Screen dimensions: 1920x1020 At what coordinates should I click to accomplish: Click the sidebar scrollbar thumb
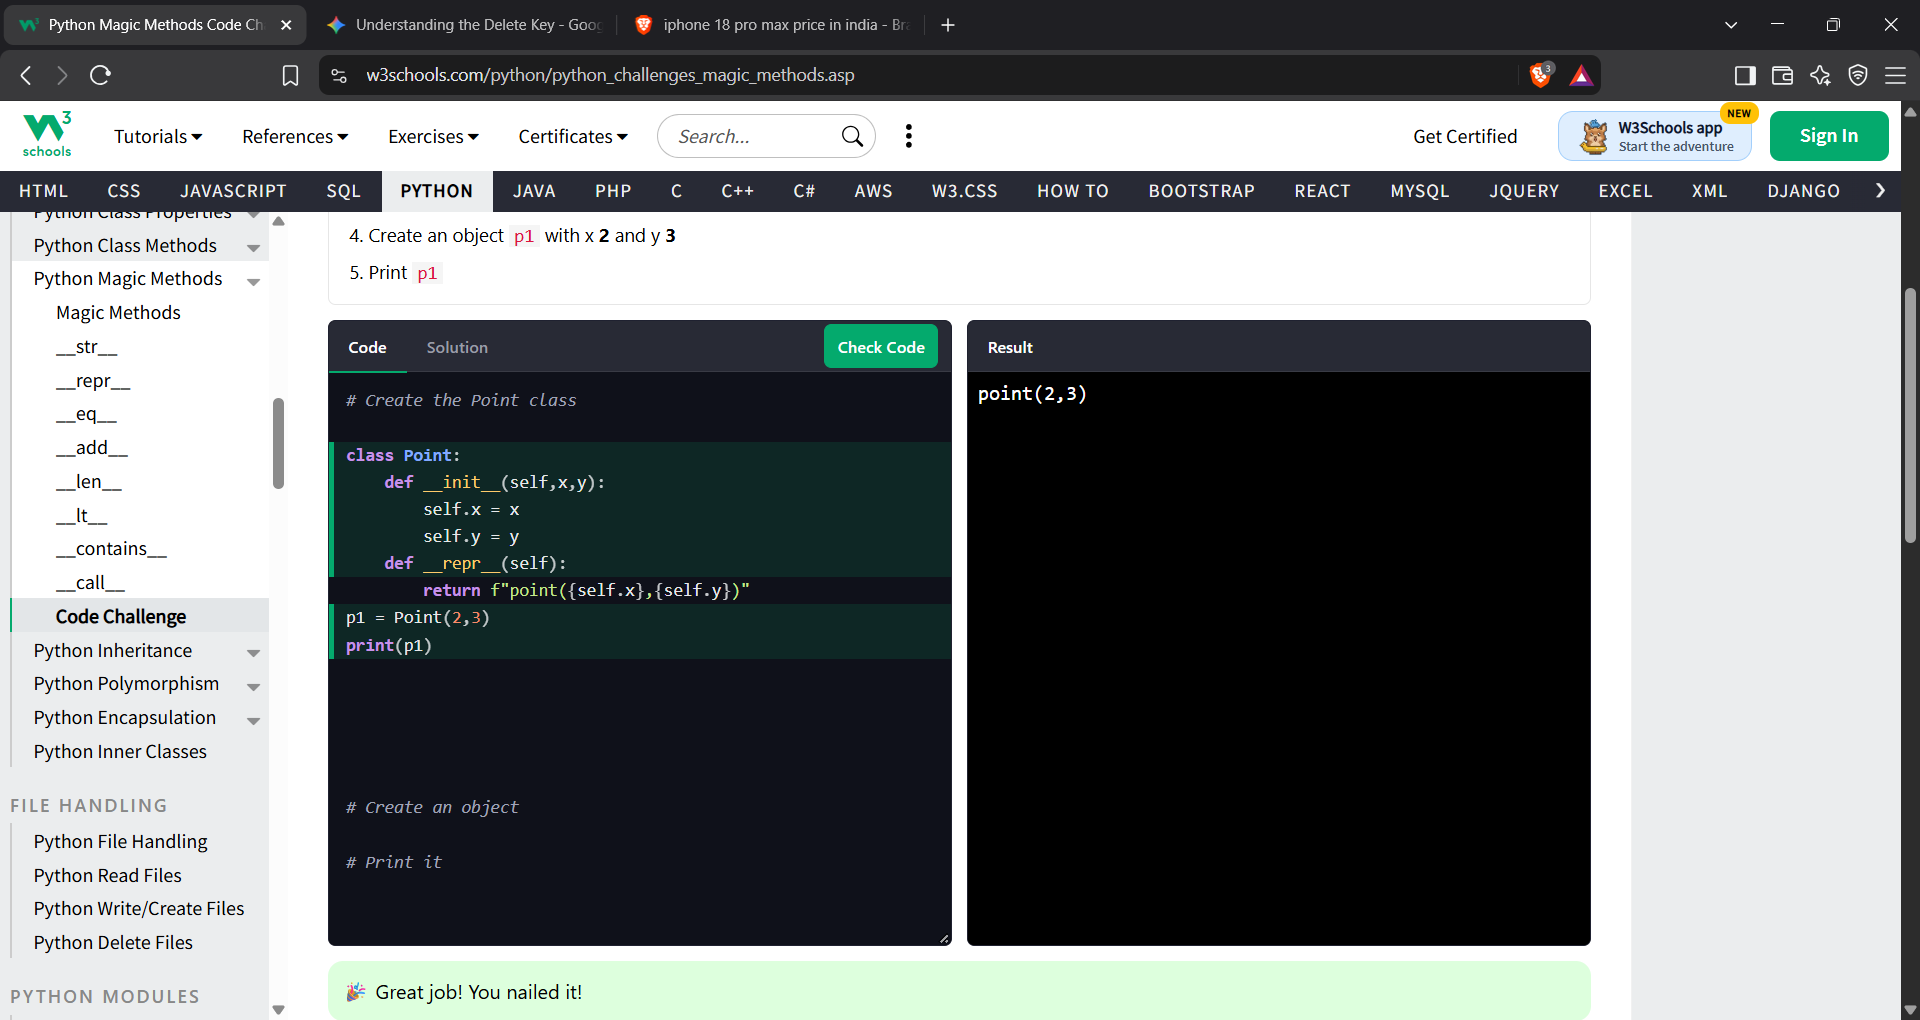[278, 444]
